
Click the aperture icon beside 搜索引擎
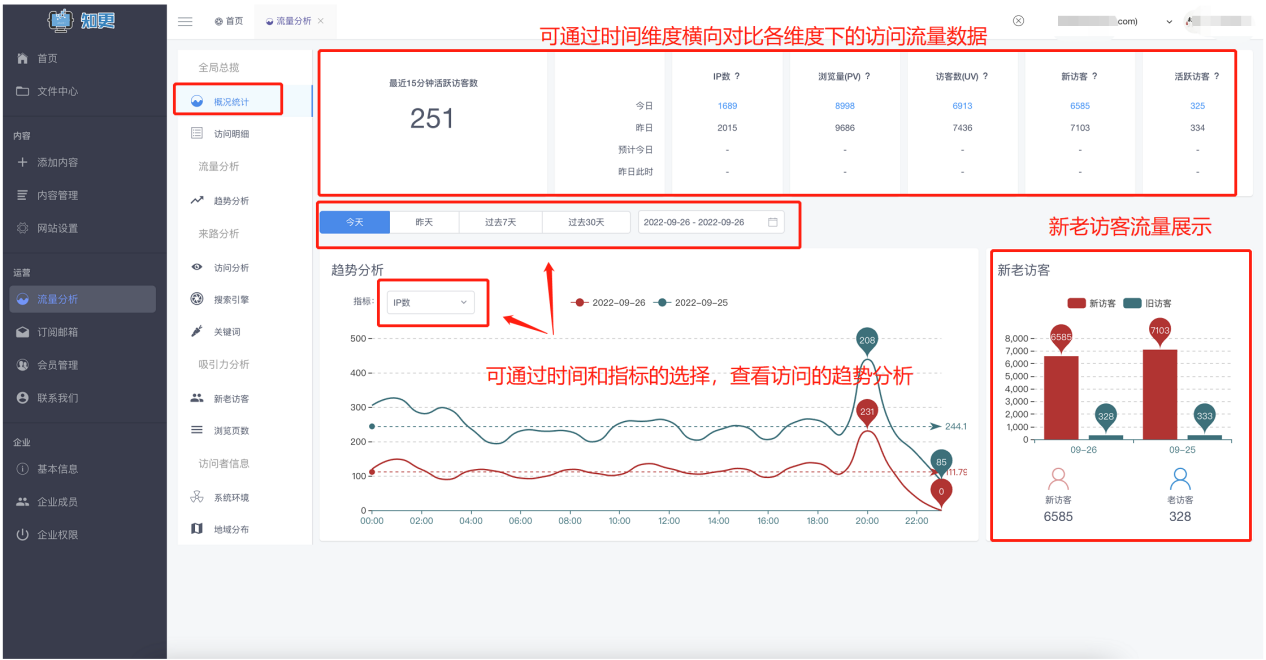(197, 299)
